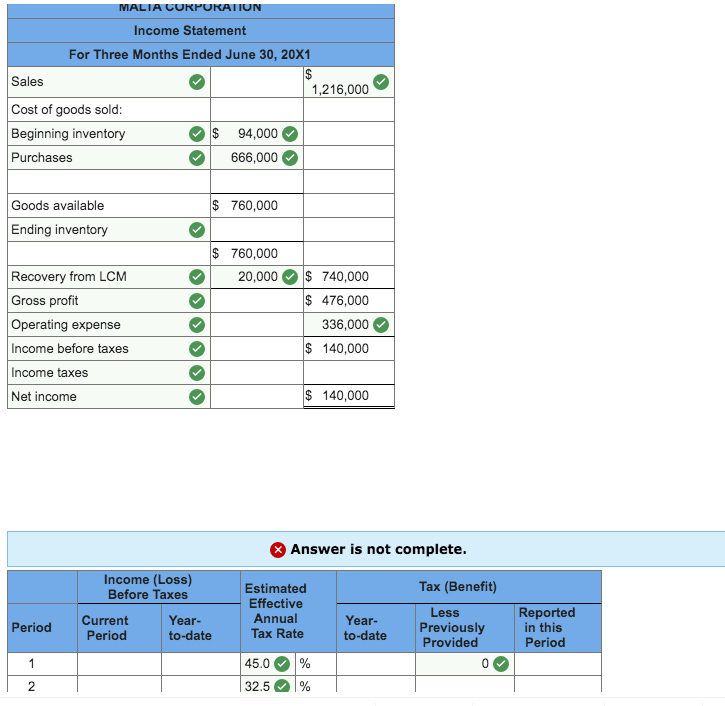Click the Reported in this Period header
This screenshot has height=706, width=725.
547,628
